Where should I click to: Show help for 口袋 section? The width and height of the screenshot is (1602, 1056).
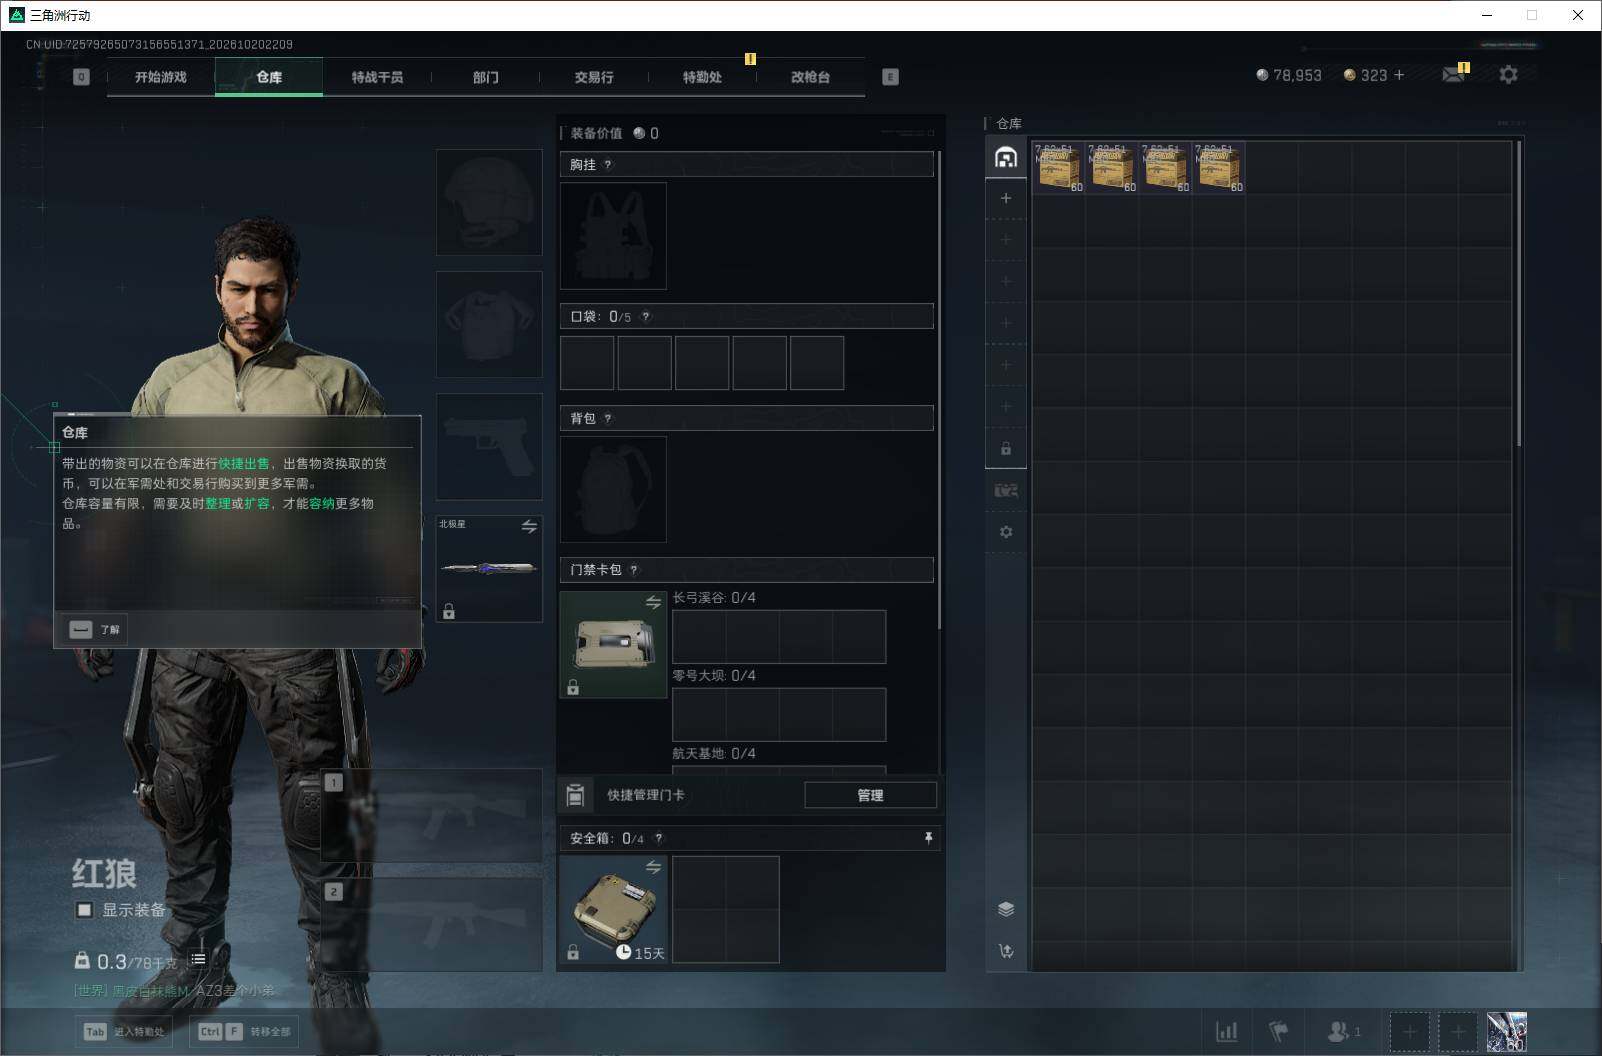pyautogui.click(x=646, y=317)
